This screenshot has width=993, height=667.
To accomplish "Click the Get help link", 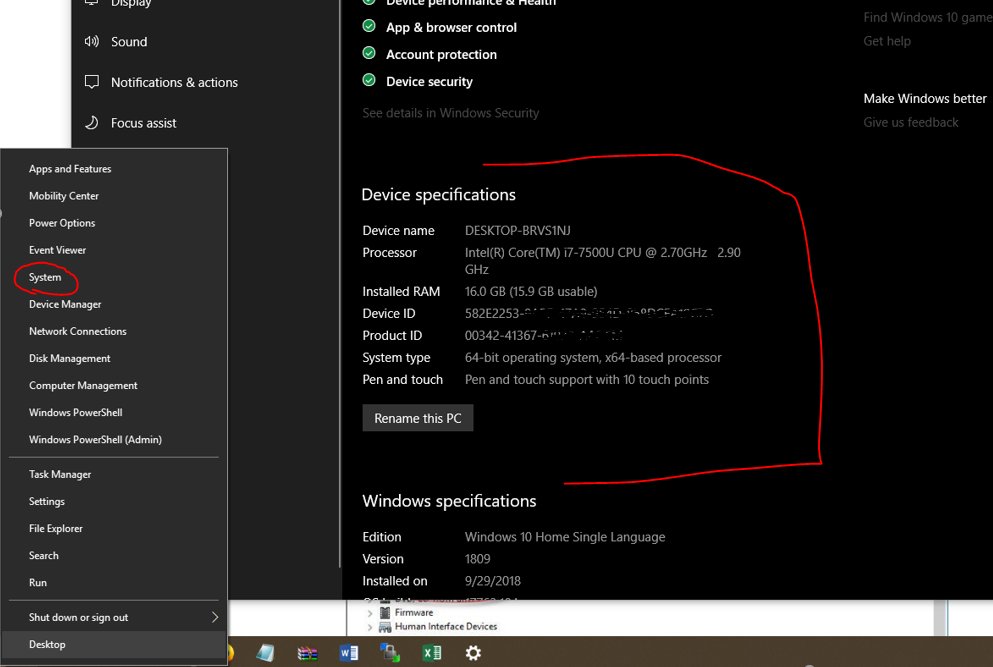I will point(887,41).
